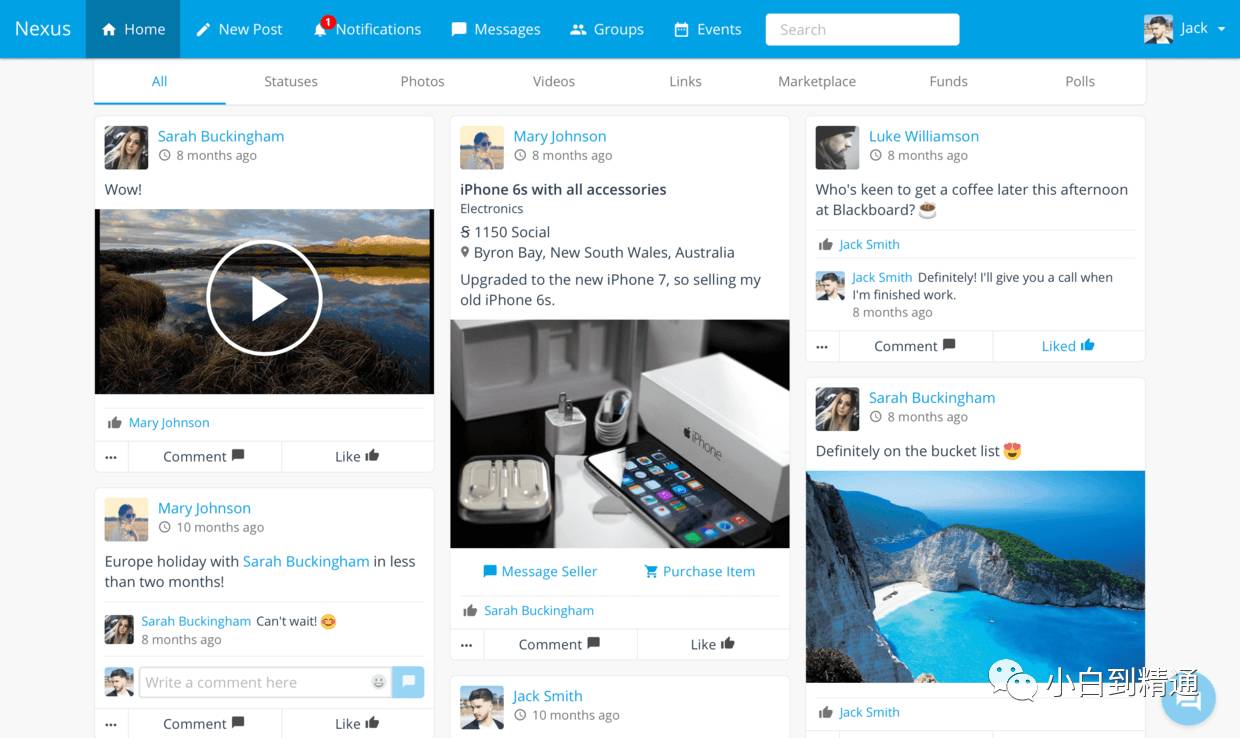The image size is (1240, 738).
Task: Expand the Jack user dropdown arrow
Action: (1222, 29)
